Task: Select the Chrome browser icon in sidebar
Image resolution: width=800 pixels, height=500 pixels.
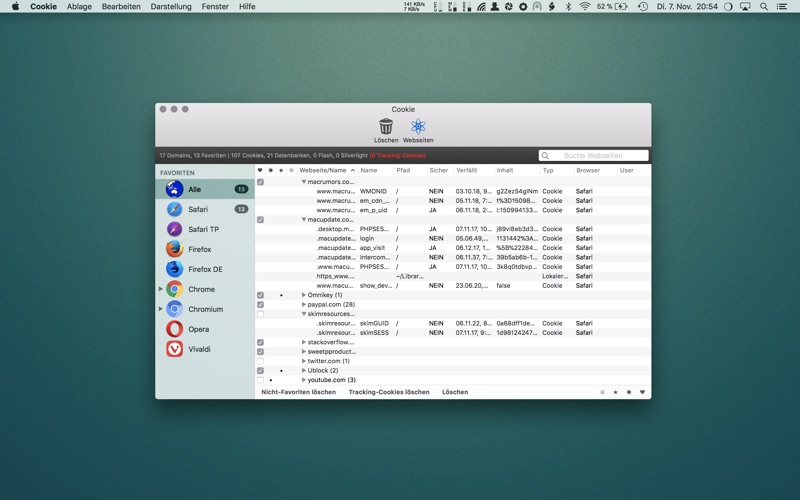Action: point(174,289)
